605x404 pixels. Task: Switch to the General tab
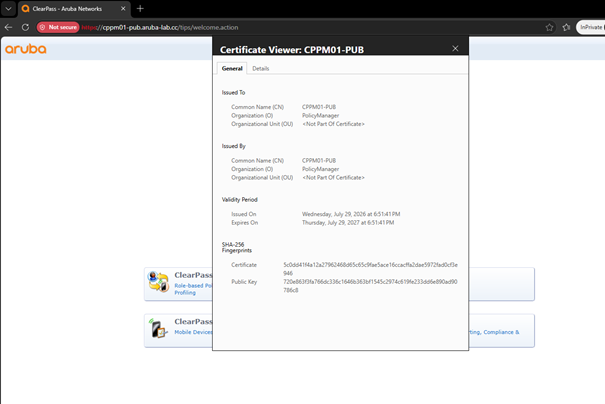(x=232, y=68)
